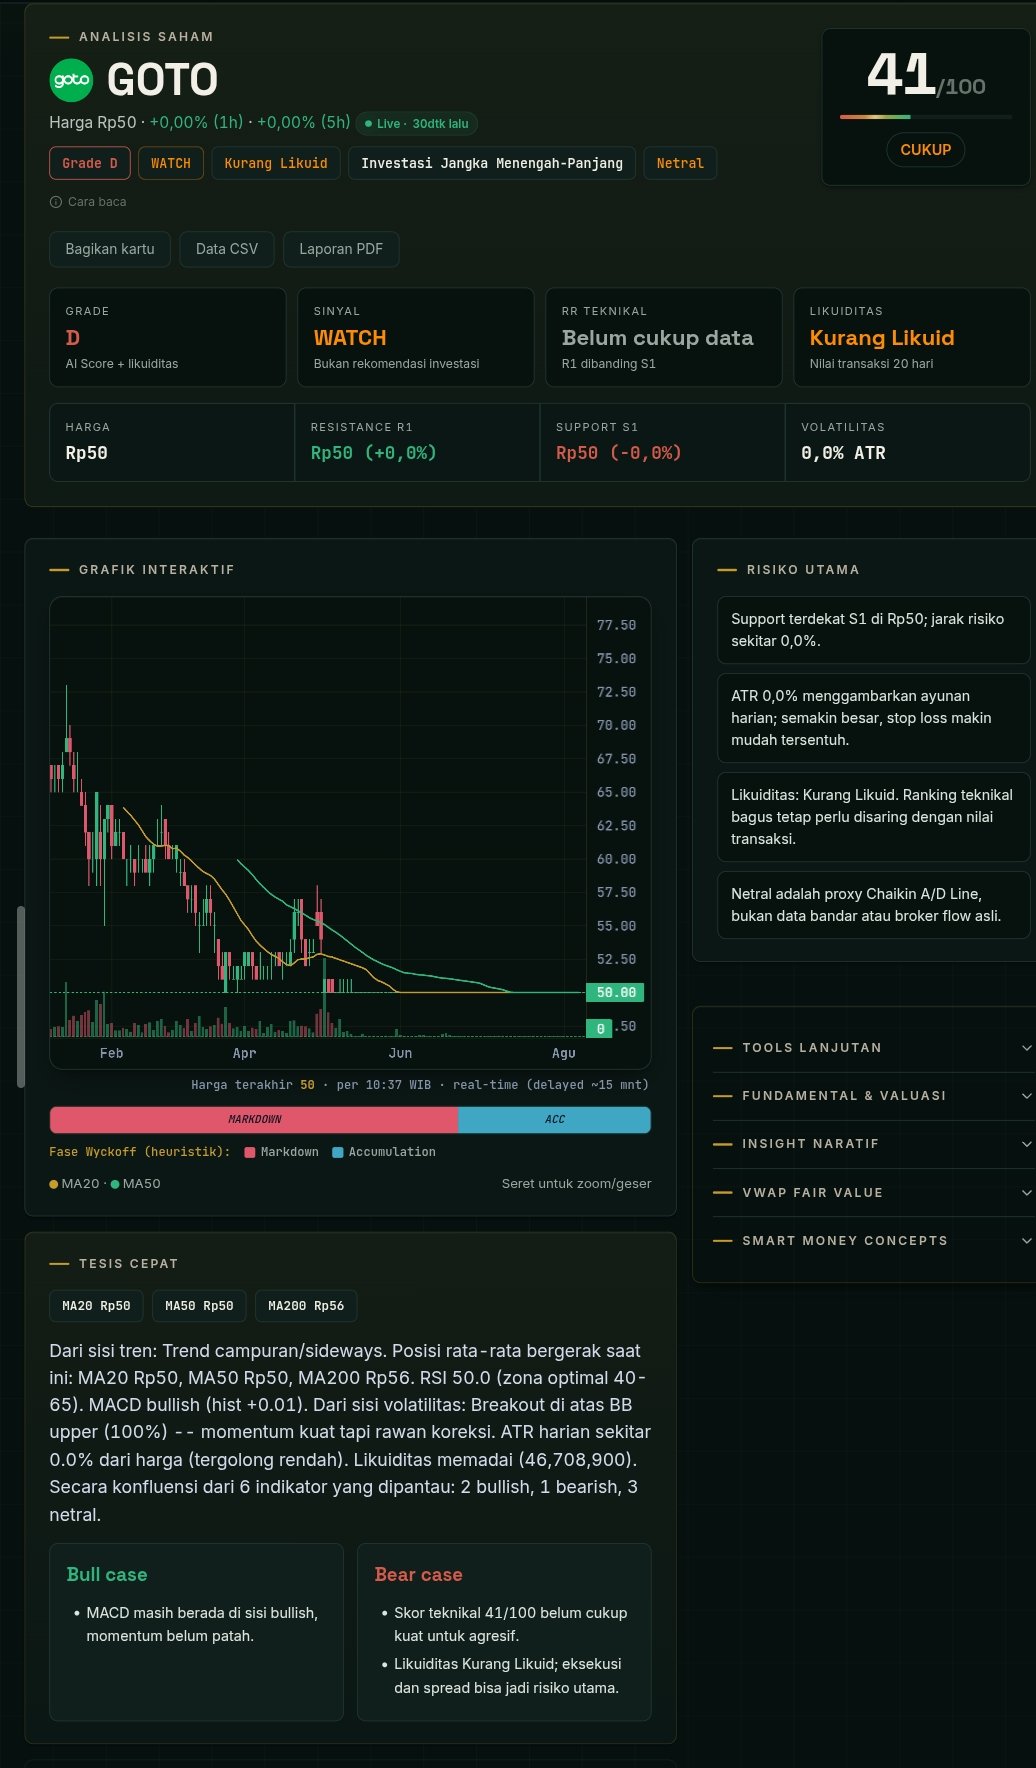Click the blue ACC phase bar segment
The image size is (1036, 1768).
pyautogui.click(x=555, y=1120)
